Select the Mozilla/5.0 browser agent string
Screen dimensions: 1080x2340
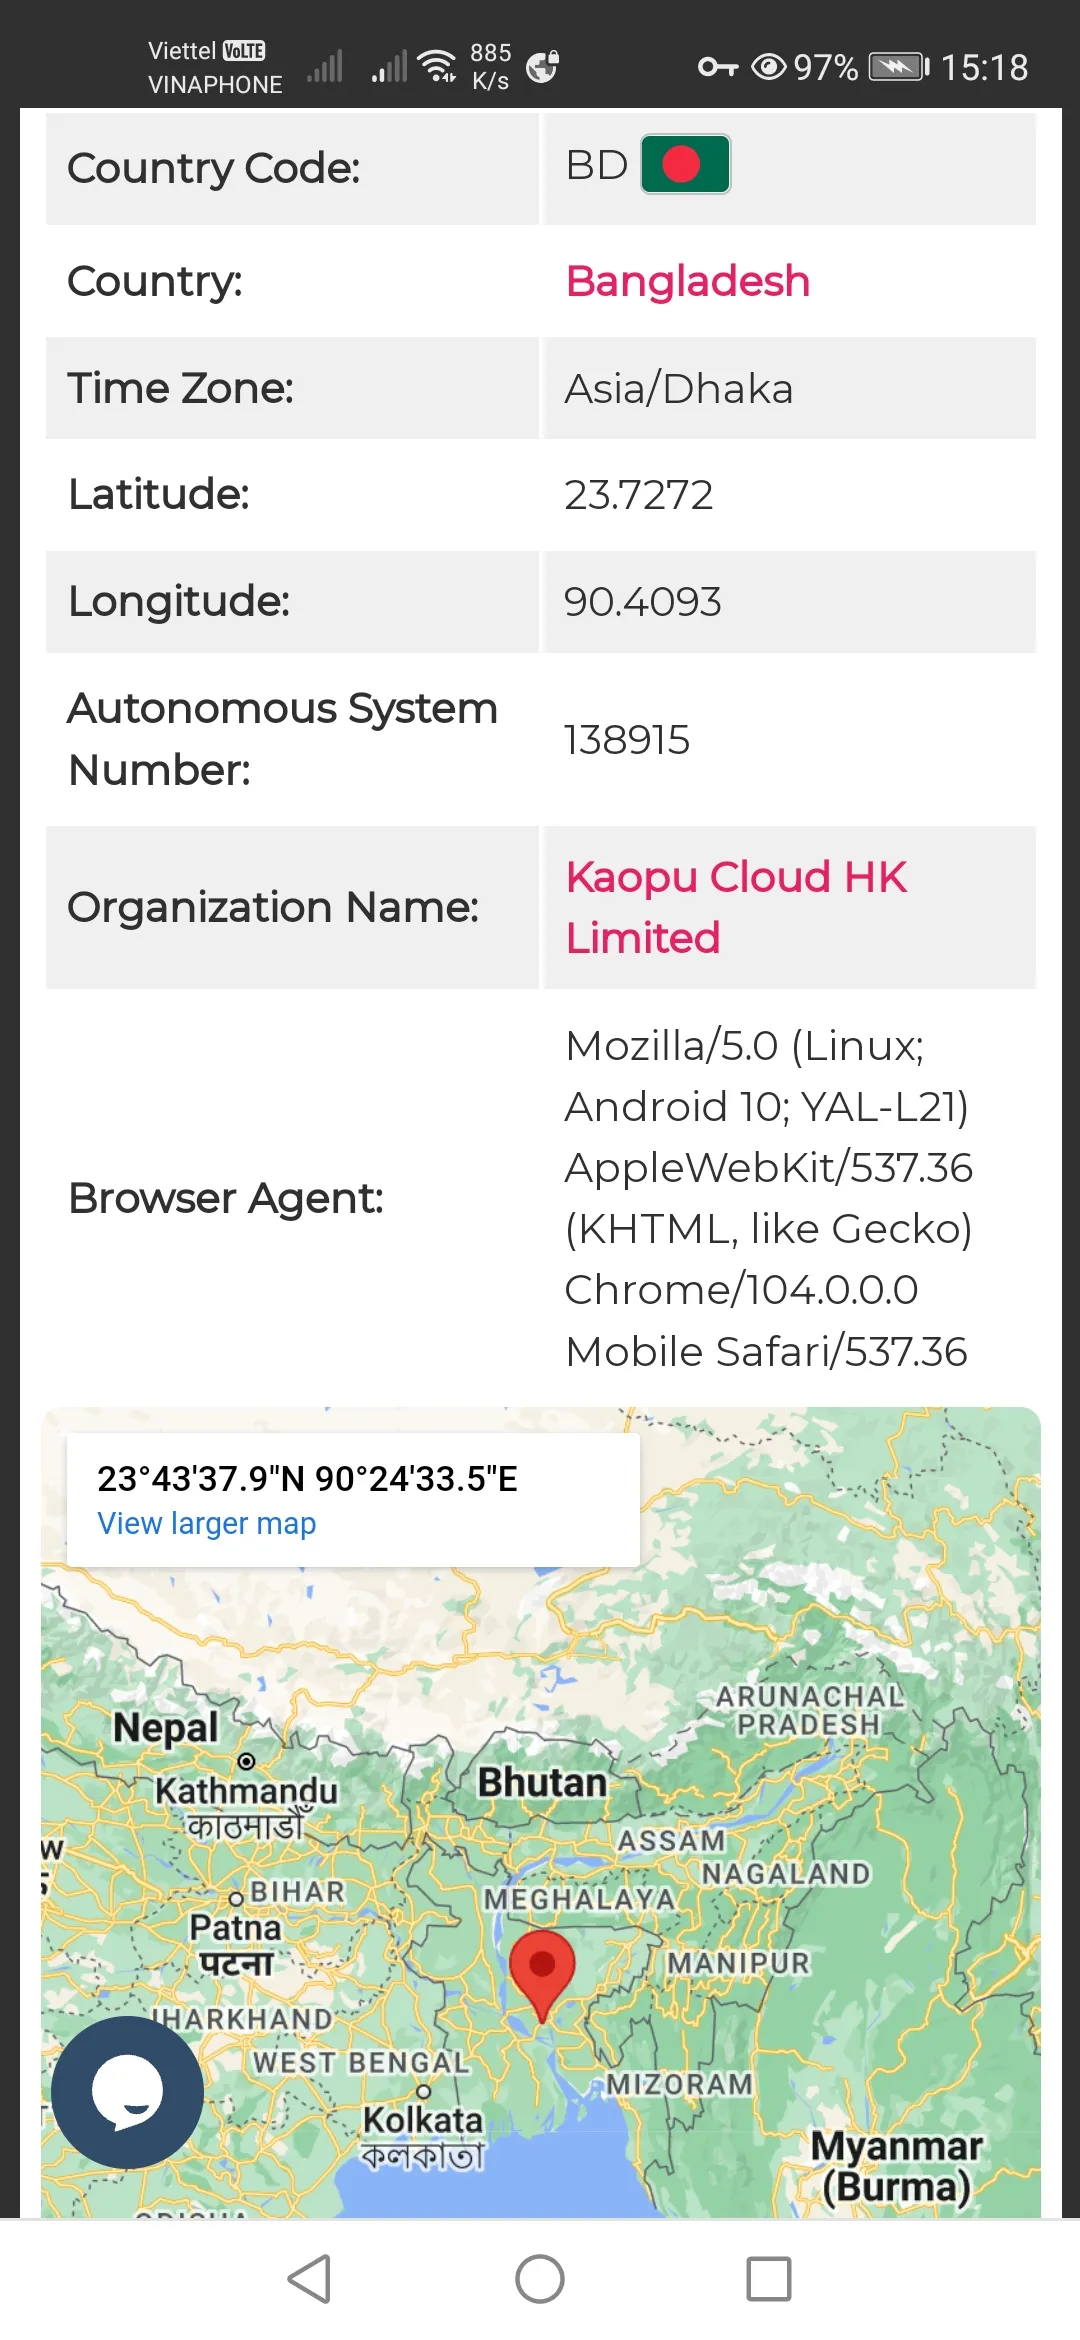point(768,1198)
